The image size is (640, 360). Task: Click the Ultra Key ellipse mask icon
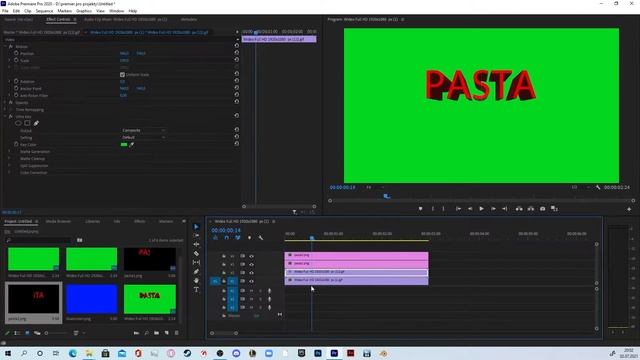pos(18,123)
